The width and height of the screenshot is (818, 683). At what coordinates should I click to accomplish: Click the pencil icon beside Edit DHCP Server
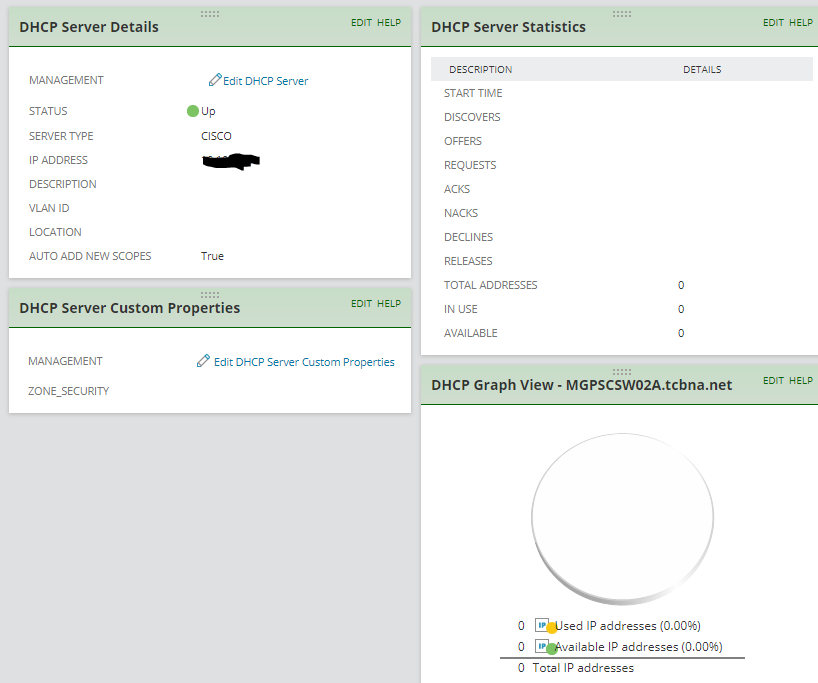215,80
